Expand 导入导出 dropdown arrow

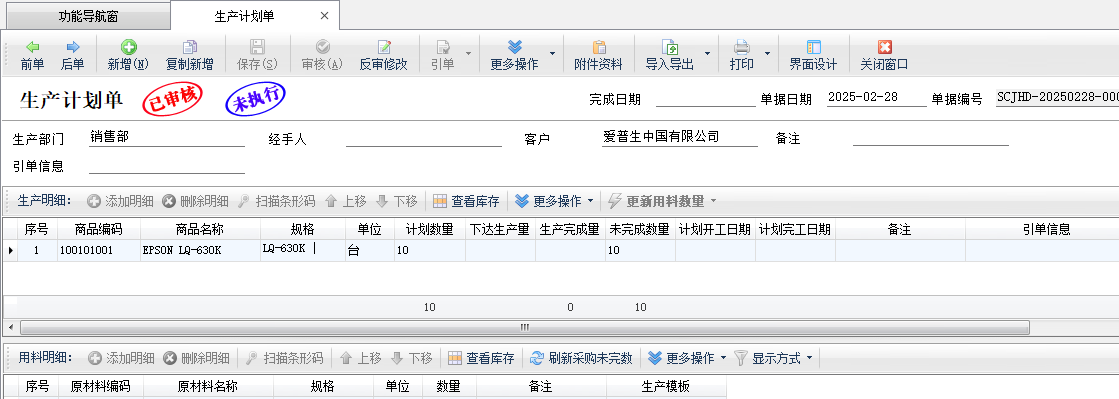pyautogui.click(x=707, y=54)
